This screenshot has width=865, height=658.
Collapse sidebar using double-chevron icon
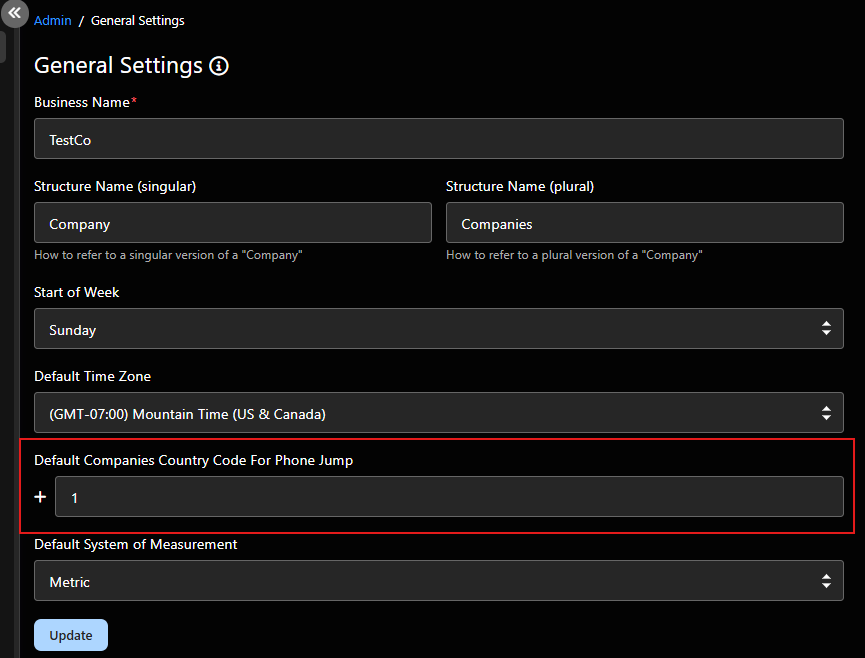click(14, 13)
